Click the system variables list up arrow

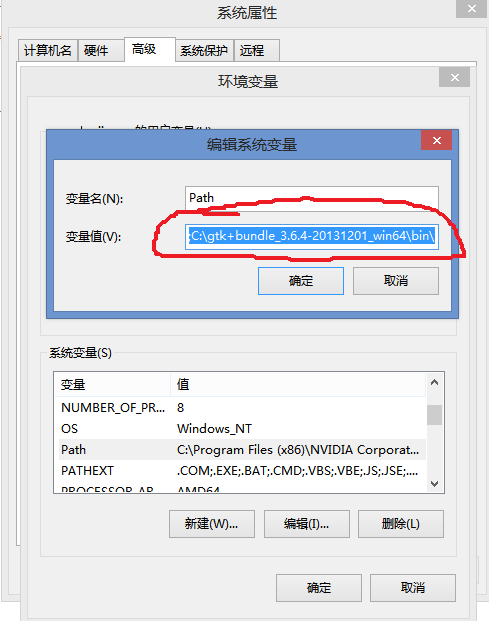[434, 382]
